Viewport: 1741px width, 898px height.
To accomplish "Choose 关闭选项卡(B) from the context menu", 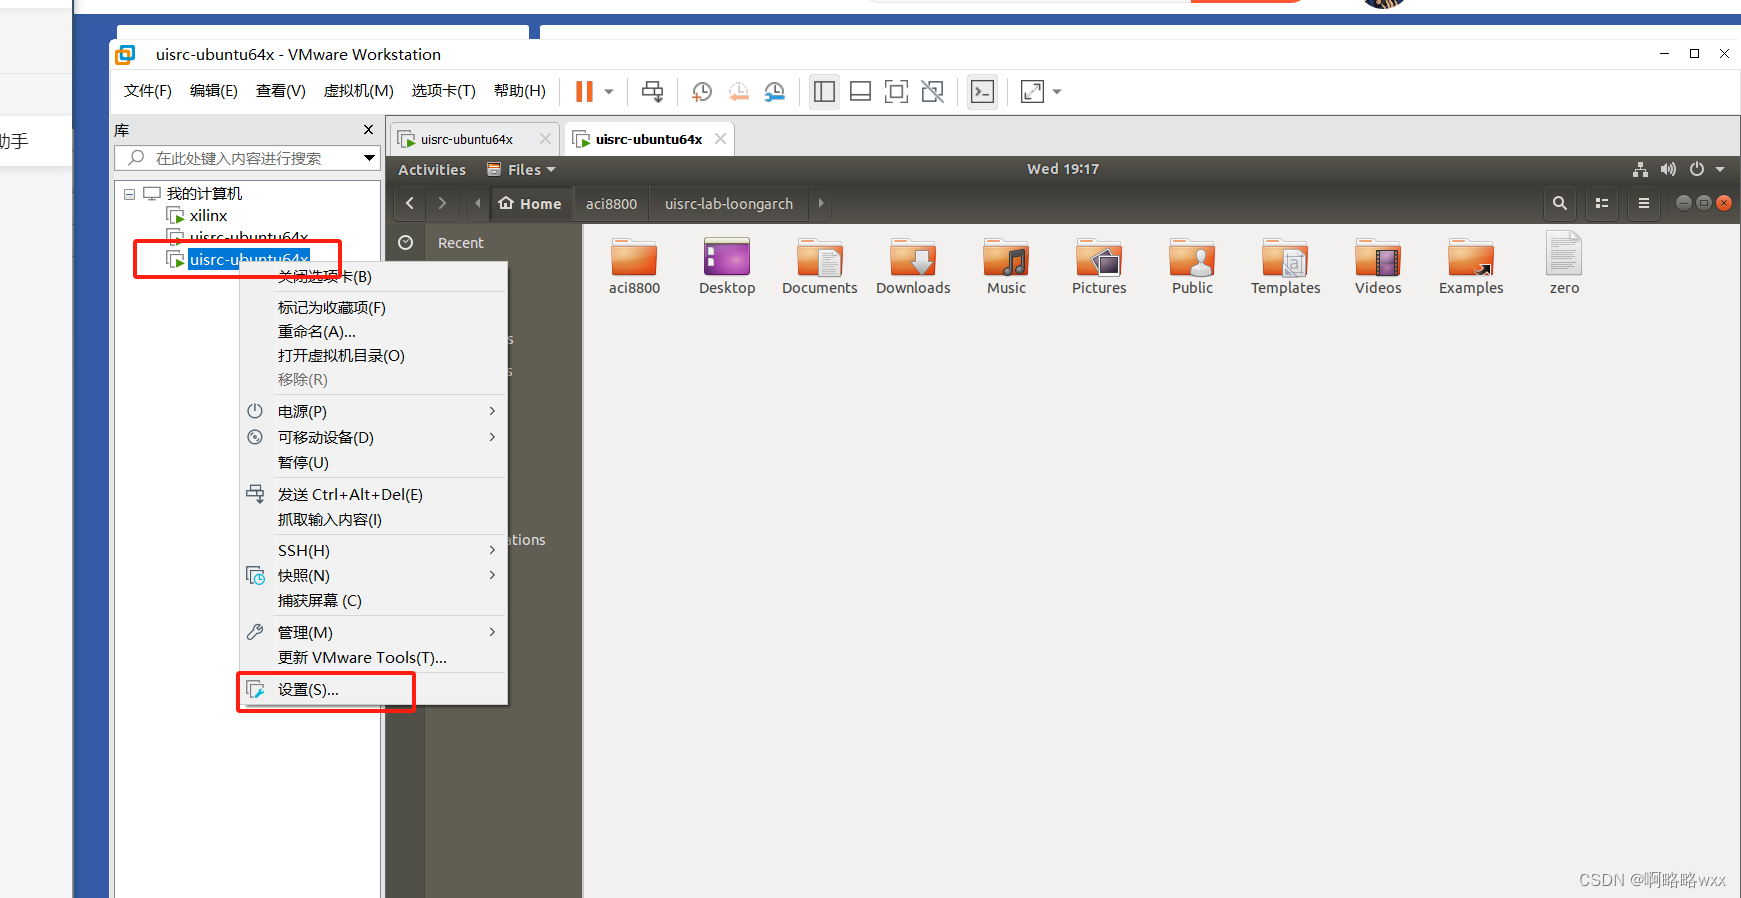I will point(324,277).
